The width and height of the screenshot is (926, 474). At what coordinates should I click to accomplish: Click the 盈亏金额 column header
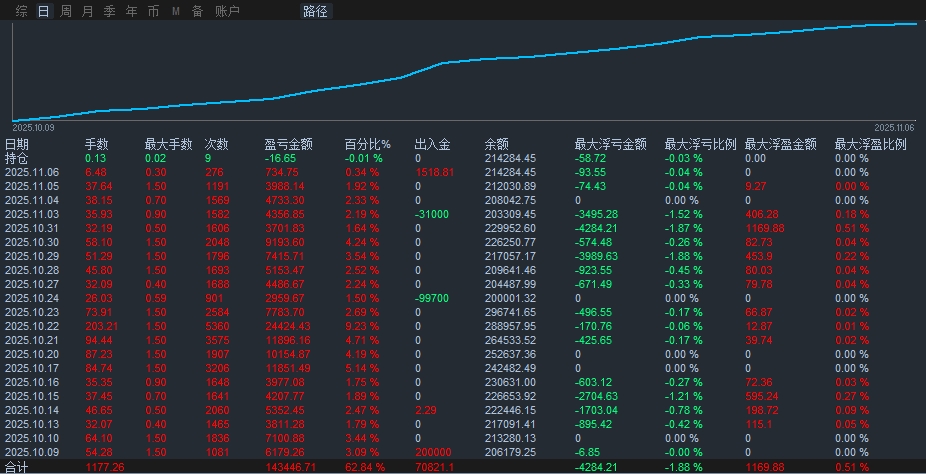click(x=288, y=145)
